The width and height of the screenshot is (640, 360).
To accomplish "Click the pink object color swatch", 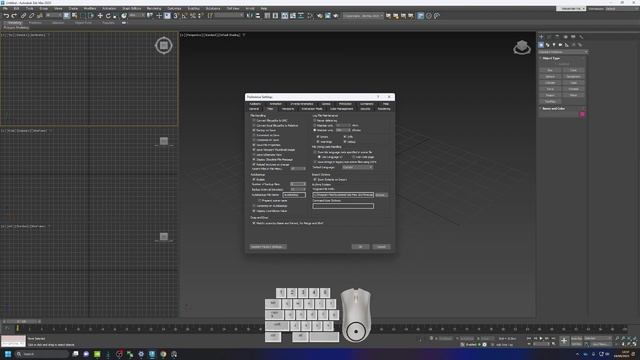I will click(582, 115).
